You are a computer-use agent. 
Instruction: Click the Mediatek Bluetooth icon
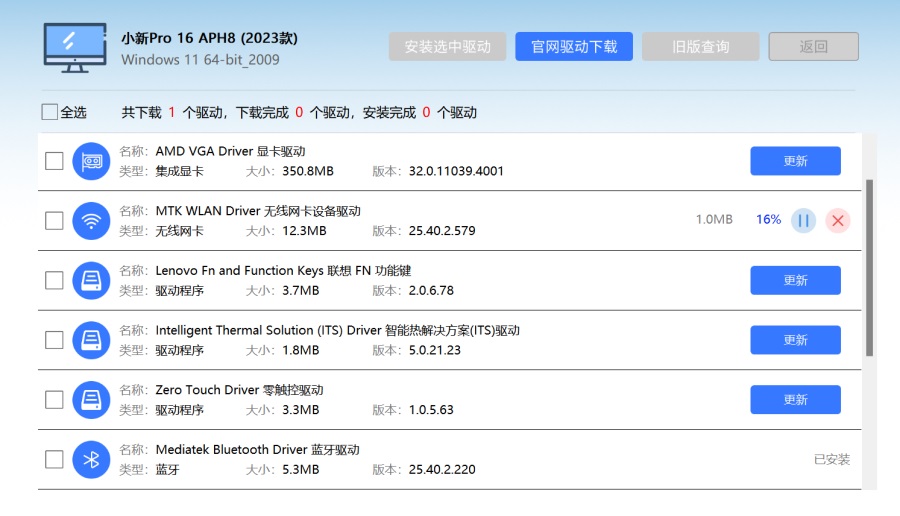(91, 460)
